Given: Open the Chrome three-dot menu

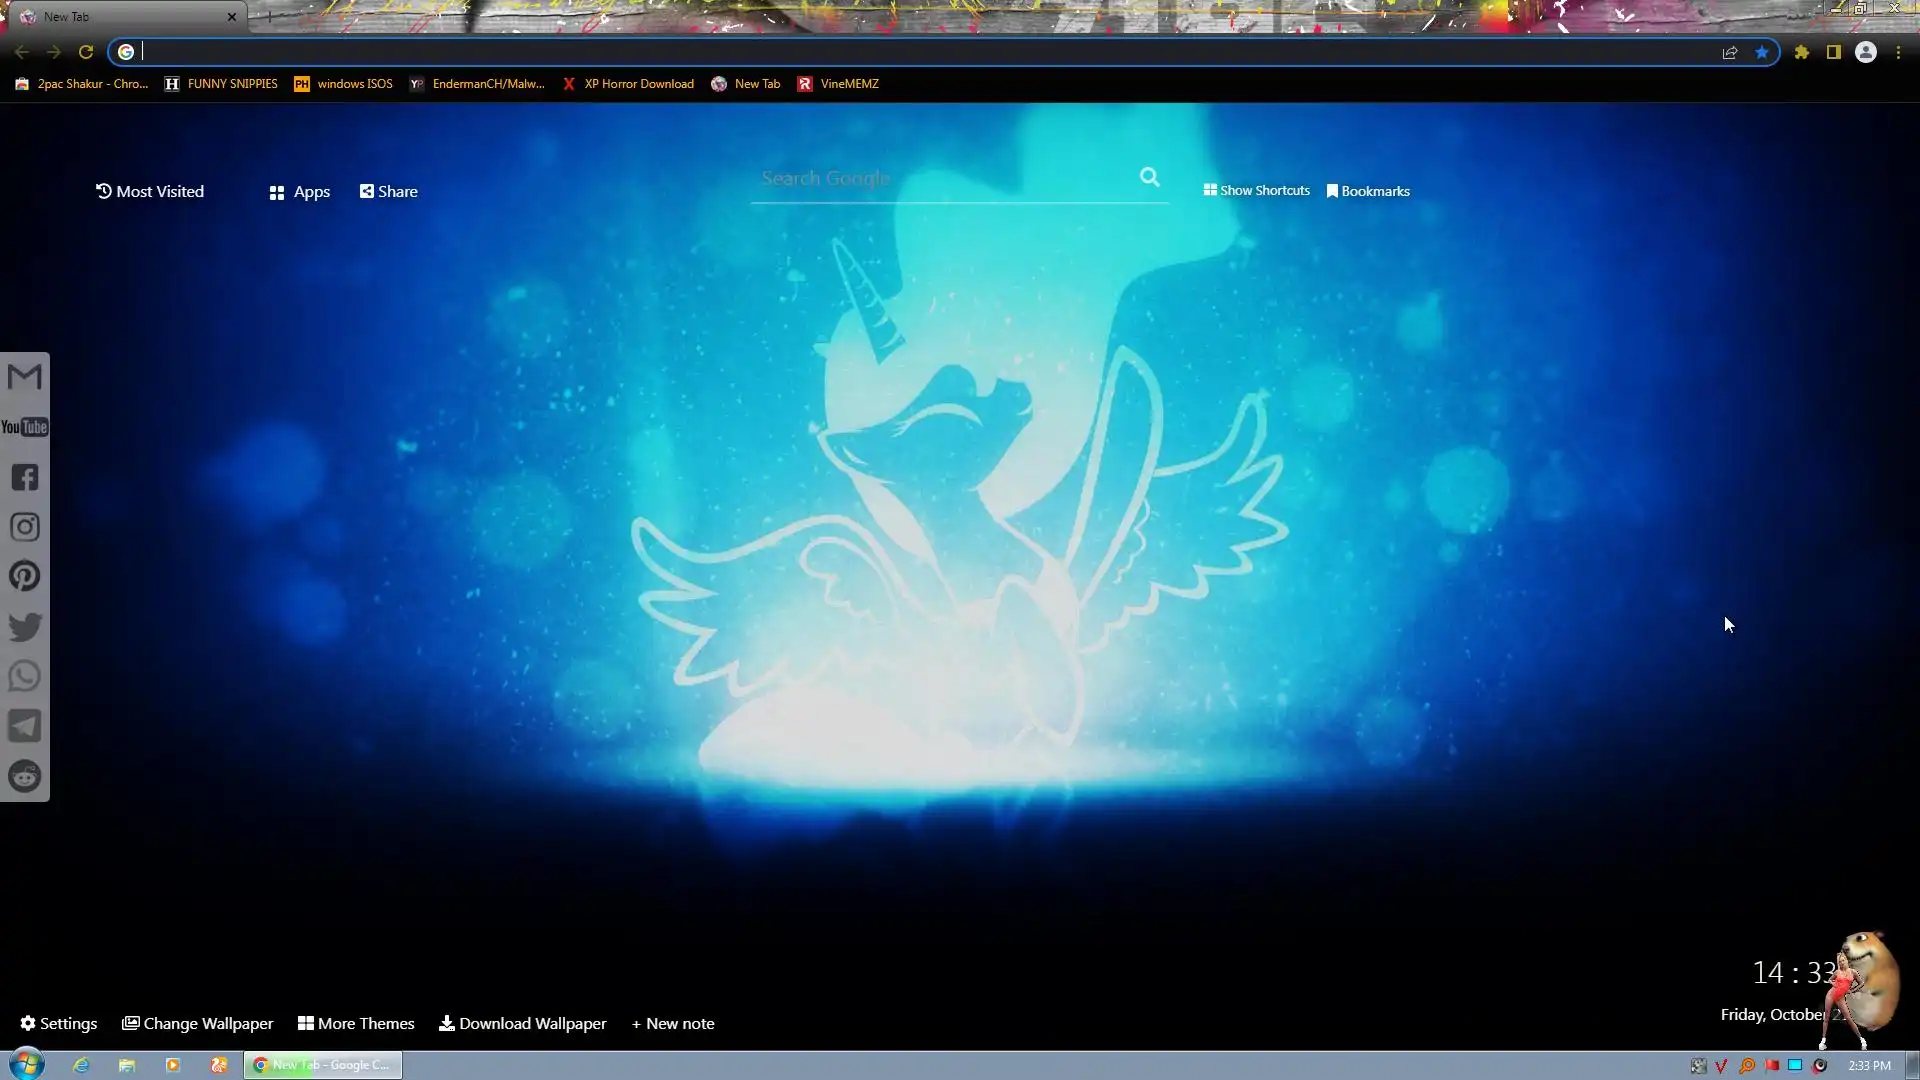Looking at the screenshot, I should tap(1898, 52).
